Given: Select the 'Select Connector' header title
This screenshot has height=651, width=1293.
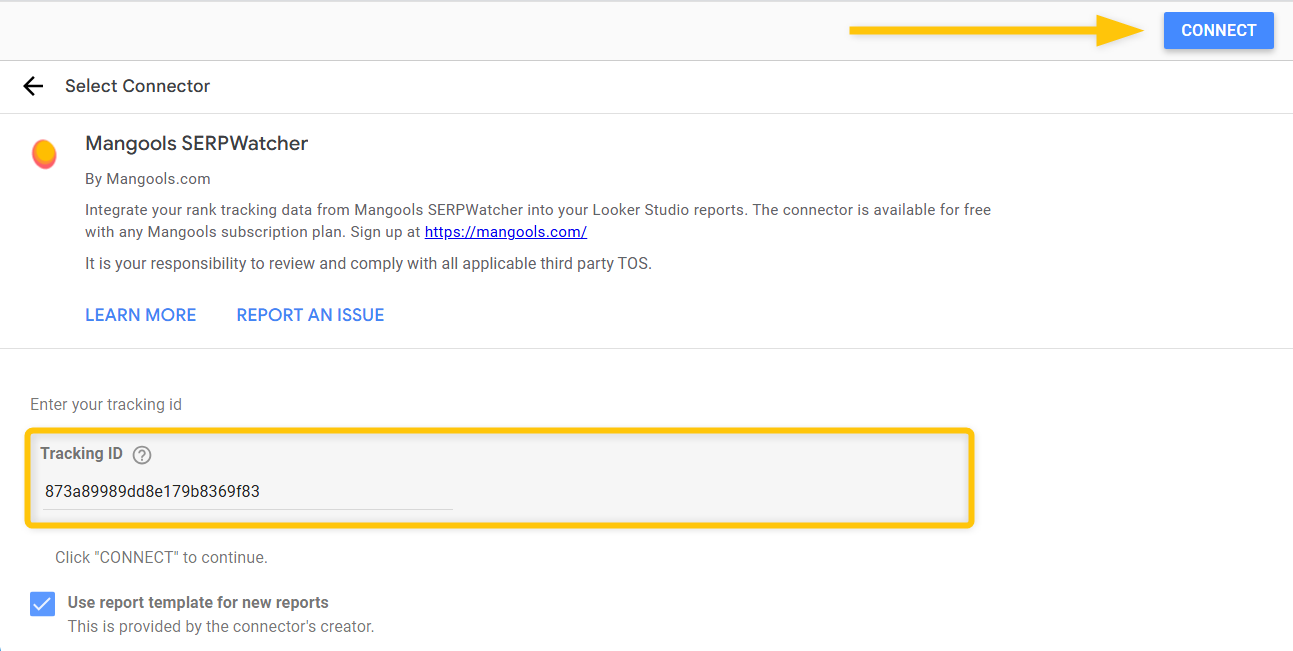Looking at the screenshot, I should (x=137, y=86).
